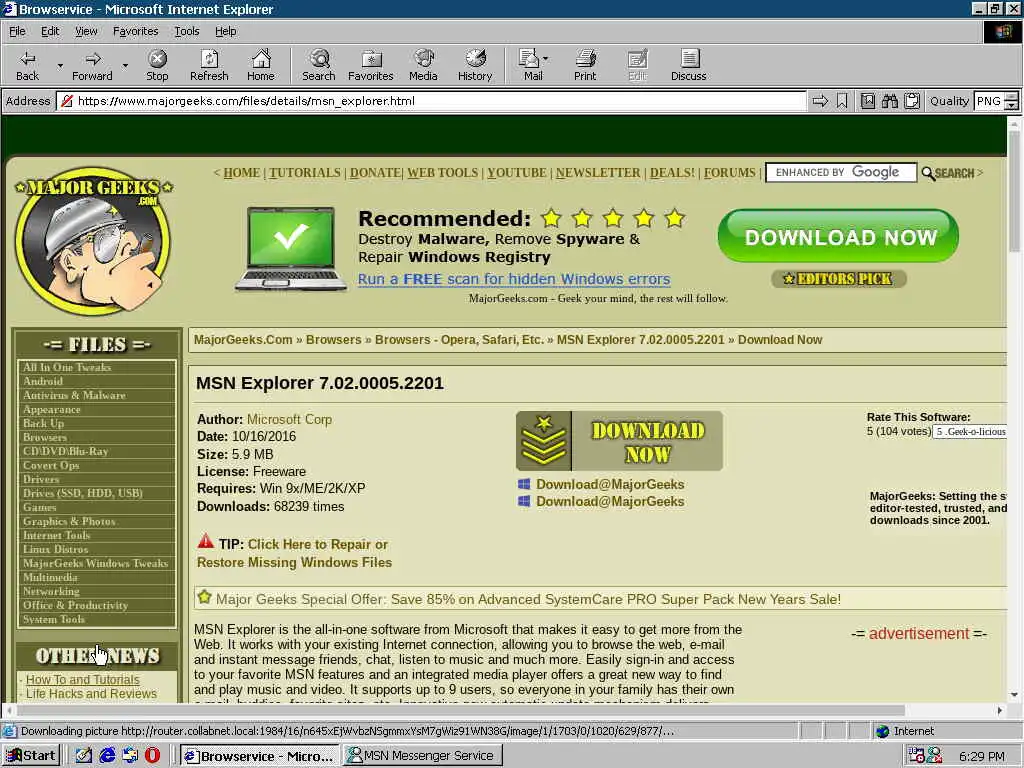Open the Media pane

423,65
